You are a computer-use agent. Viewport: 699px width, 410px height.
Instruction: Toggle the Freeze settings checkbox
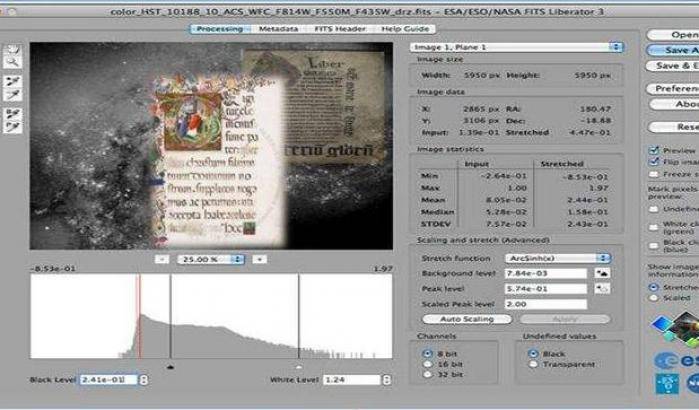click(654, 174)
